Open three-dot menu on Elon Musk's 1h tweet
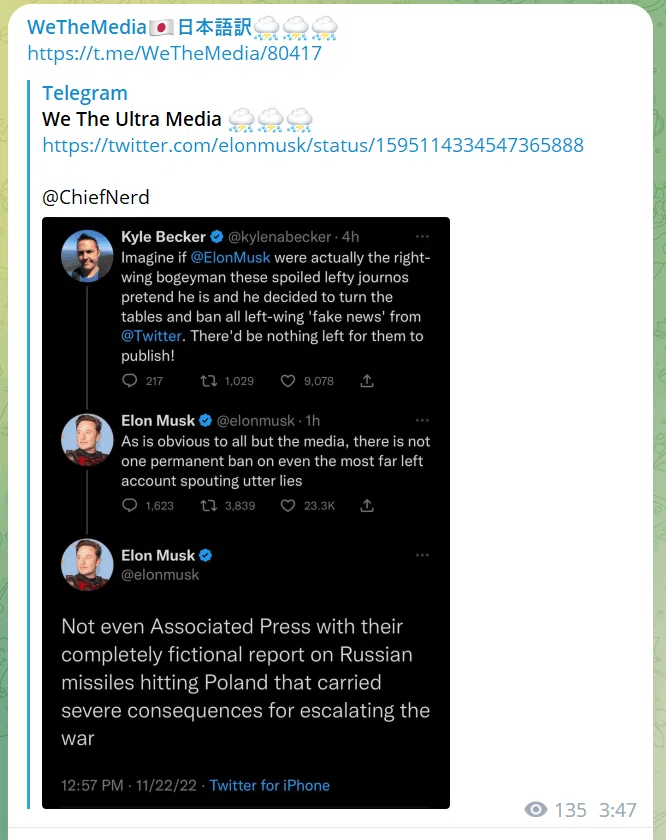 point(422,421)
